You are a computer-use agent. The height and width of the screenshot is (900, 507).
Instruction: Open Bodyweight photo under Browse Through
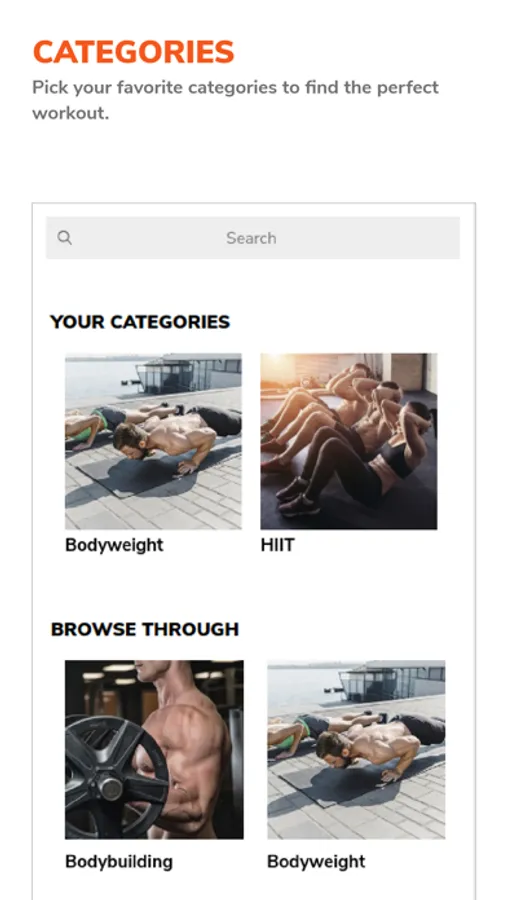click(x=356, y=749)
